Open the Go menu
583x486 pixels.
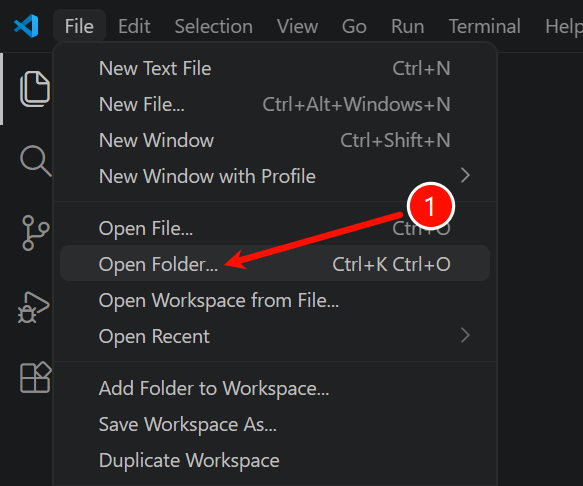coord(354,26)
